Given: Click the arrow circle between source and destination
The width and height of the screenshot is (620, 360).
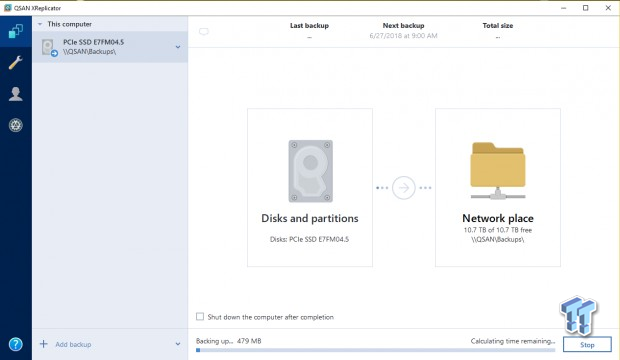Looking at the screenshot, I should tap(404, 188).
